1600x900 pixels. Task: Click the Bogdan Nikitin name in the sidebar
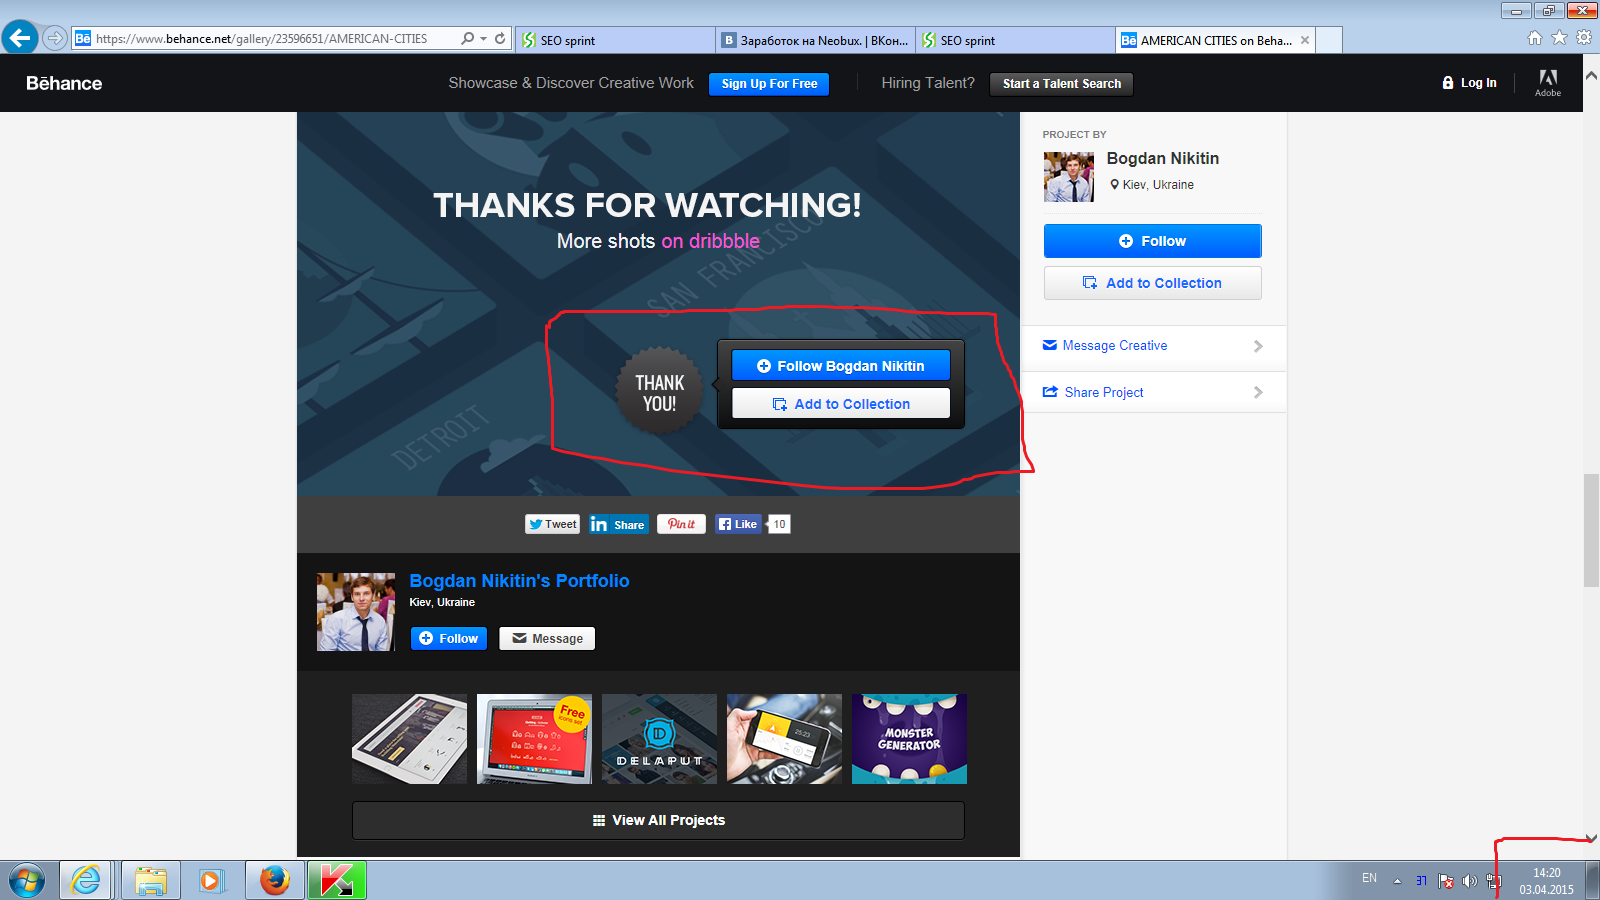(x=1163, y=158)
